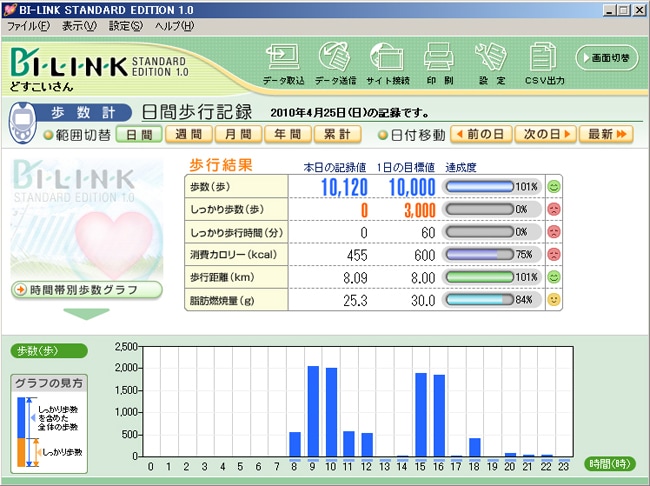650x486 pixels.
Task: Switch to the 累計 cumulative range
Action: tap(337, 134)
